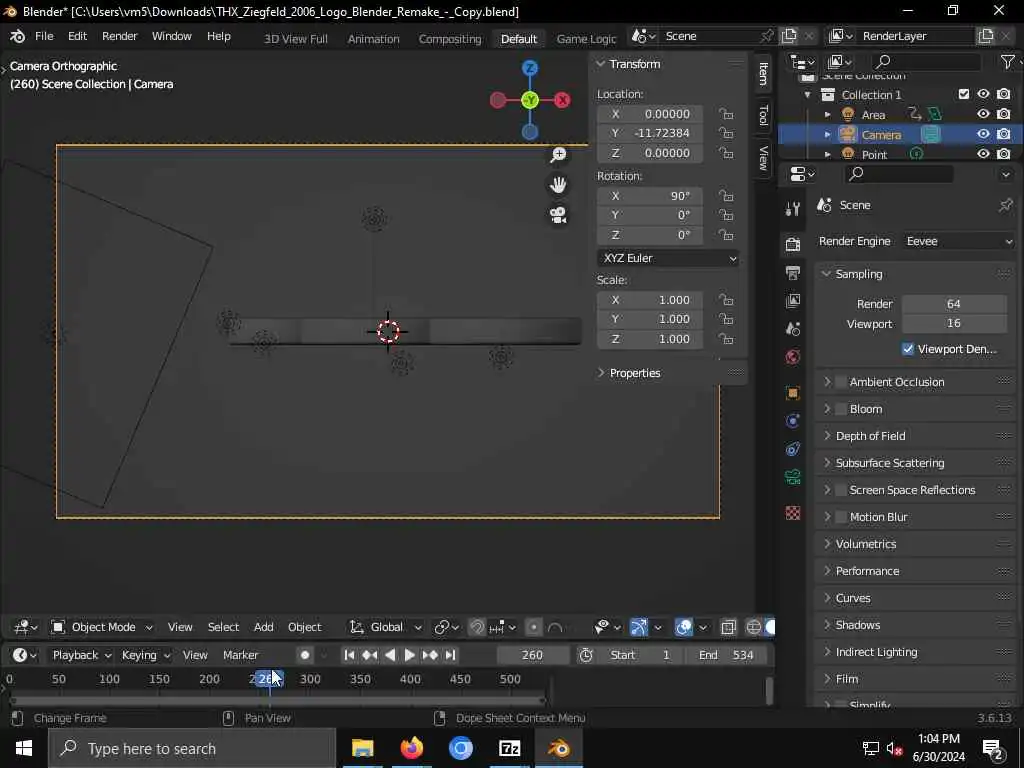Open the View Layer properties icon
The image size is (1024, 768).
[x=793, y=300]
